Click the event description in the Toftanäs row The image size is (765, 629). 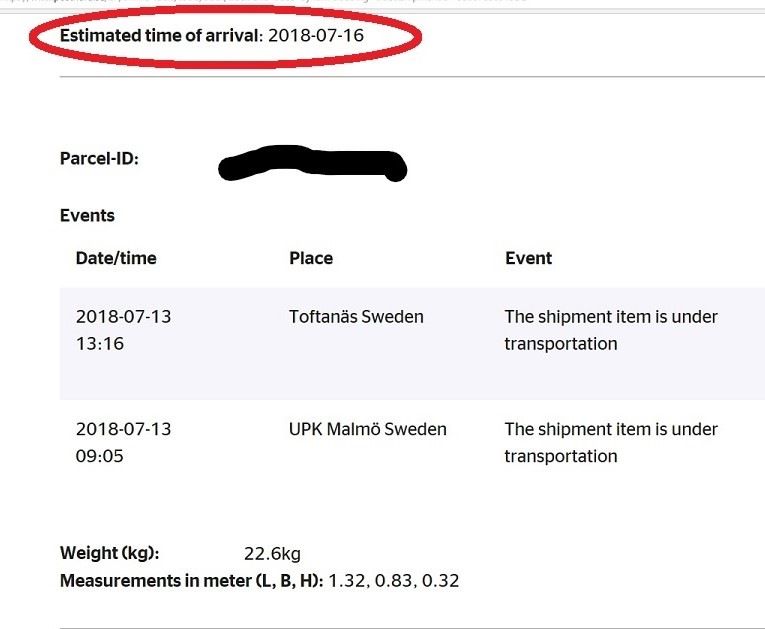pyautogui.click(x=611, y=330)
